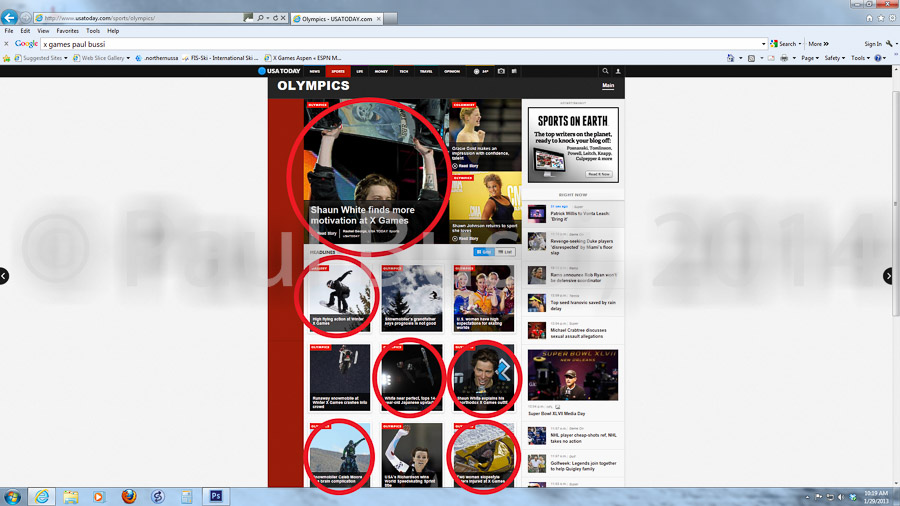Viewport: 900px width, 506px height.
Task: Open the Page dropdown in command bar
Action: 810,58
